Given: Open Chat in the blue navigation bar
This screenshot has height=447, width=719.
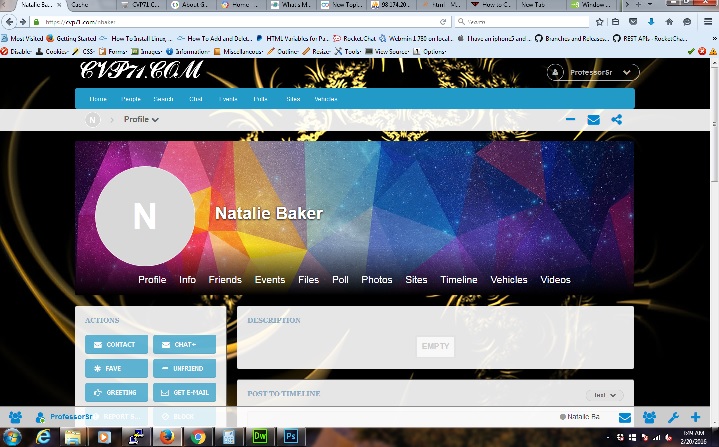Looking at the screenshot, I should pyautogui.click(x=196, y=99).
